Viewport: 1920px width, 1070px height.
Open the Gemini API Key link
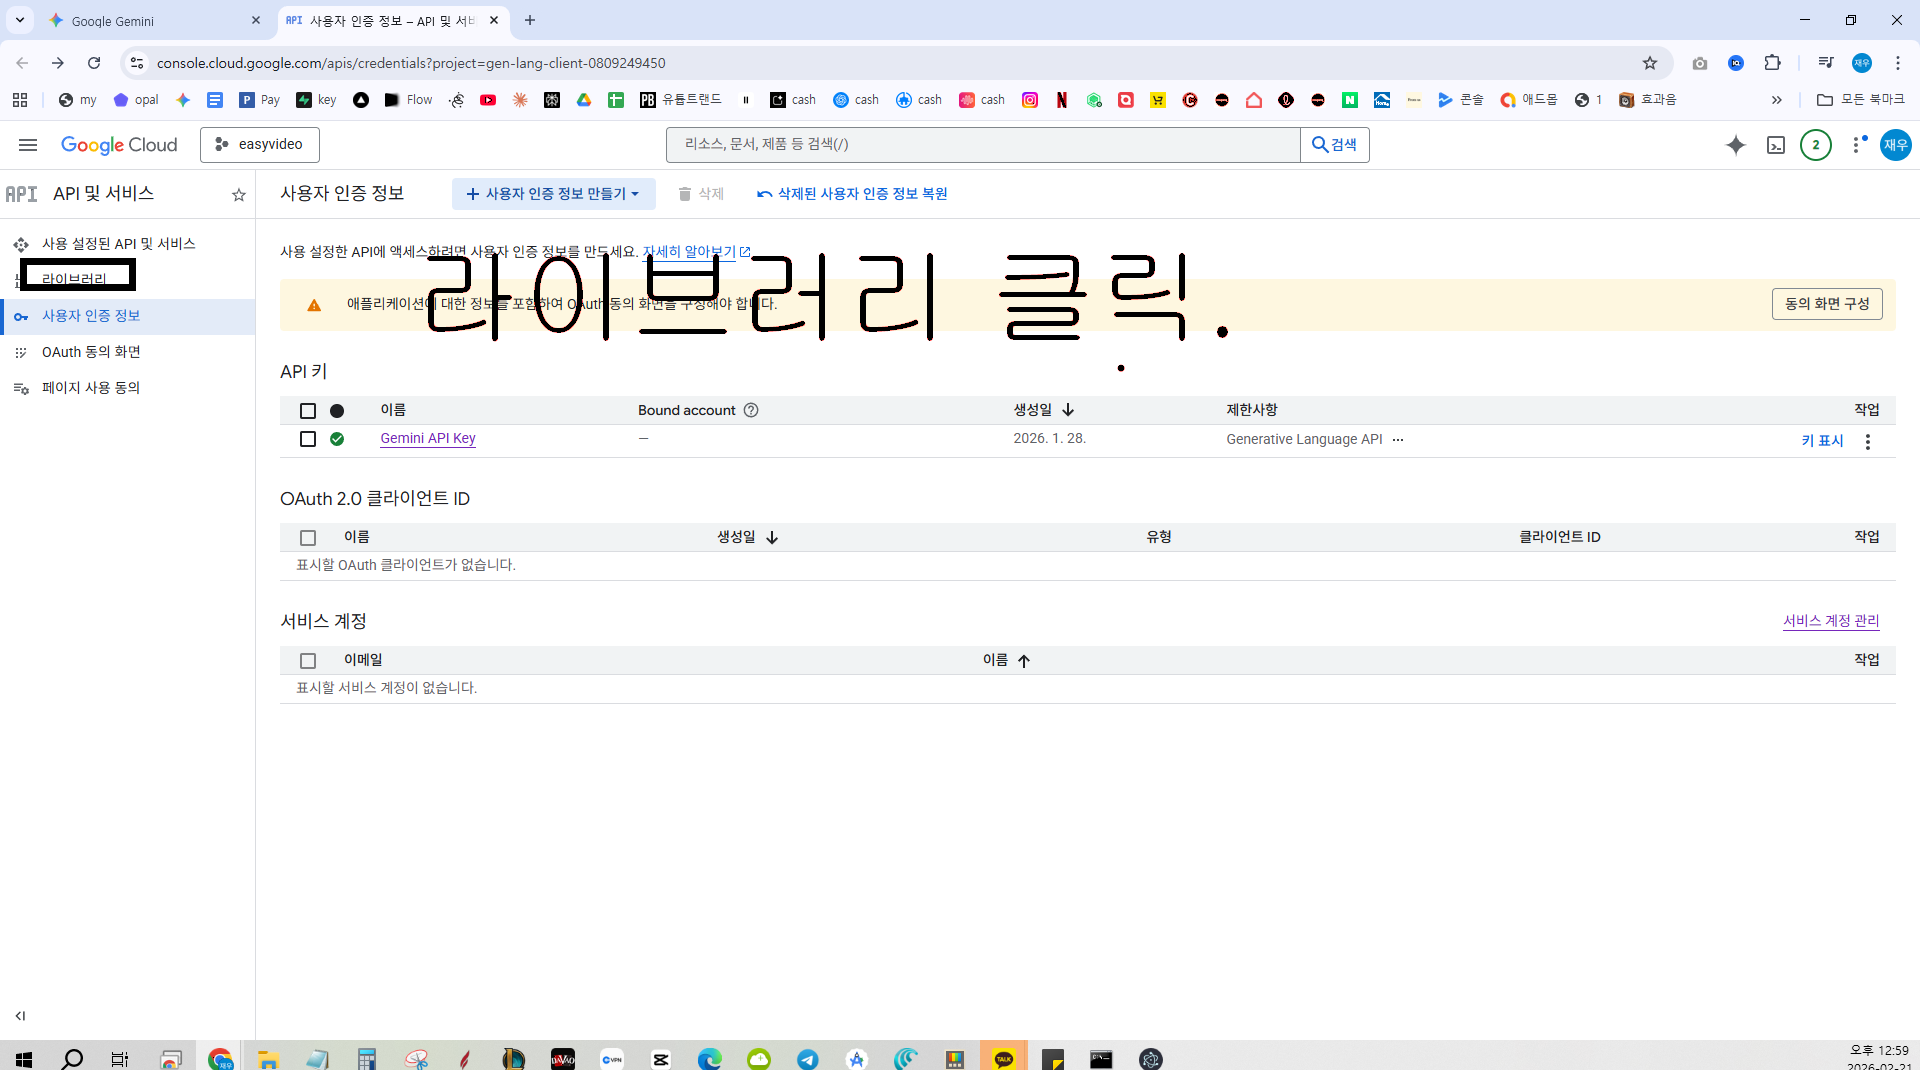pyautogui.click(x=428, y=438)
